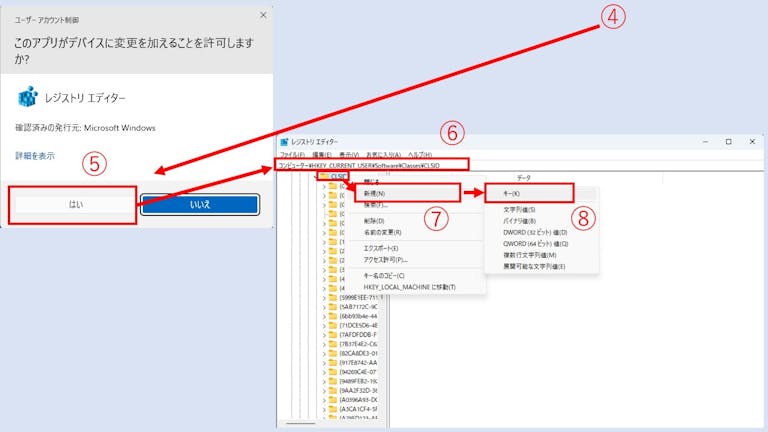Expand the {9489FEB2-19 key arrow
Screen dimensions: 768x432
(324, 382)
